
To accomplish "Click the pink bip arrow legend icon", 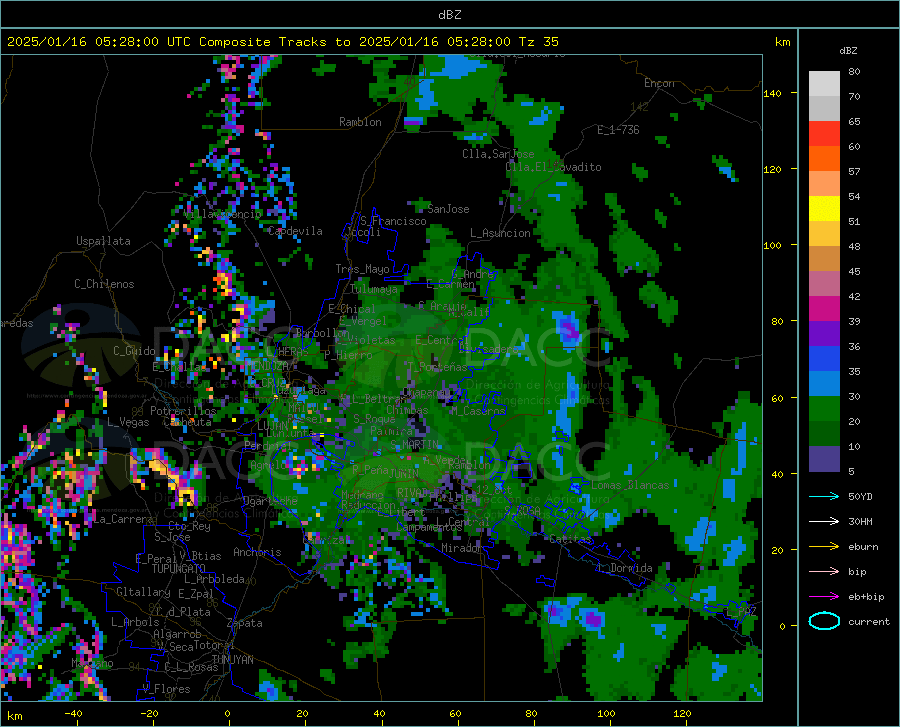I will coord(824,572).
